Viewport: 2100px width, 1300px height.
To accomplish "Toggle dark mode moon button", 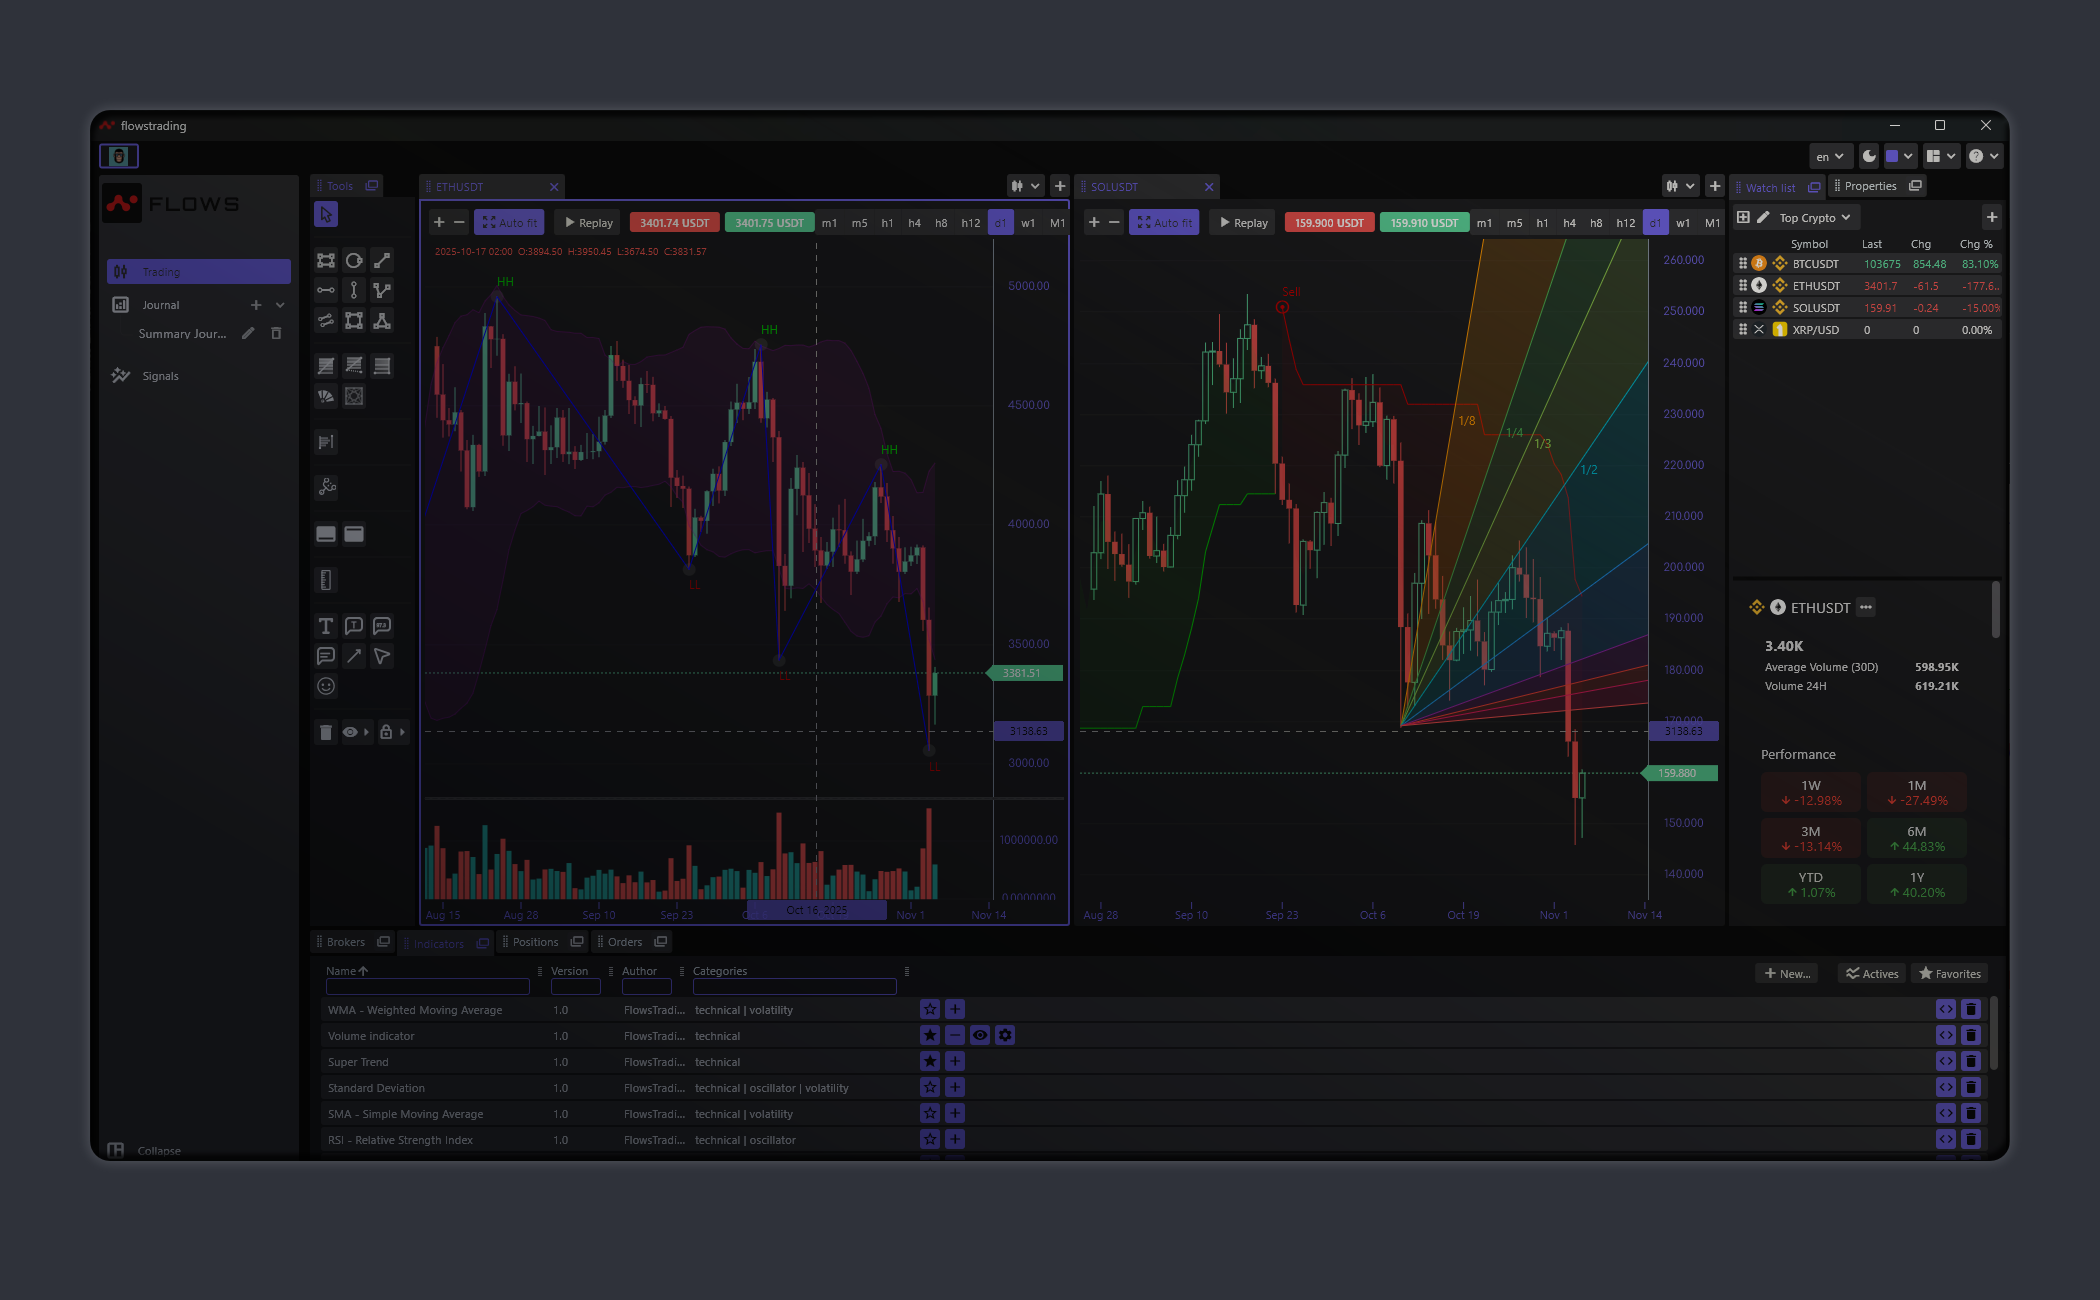I will pyautogui.click(x=1868, y=156).
